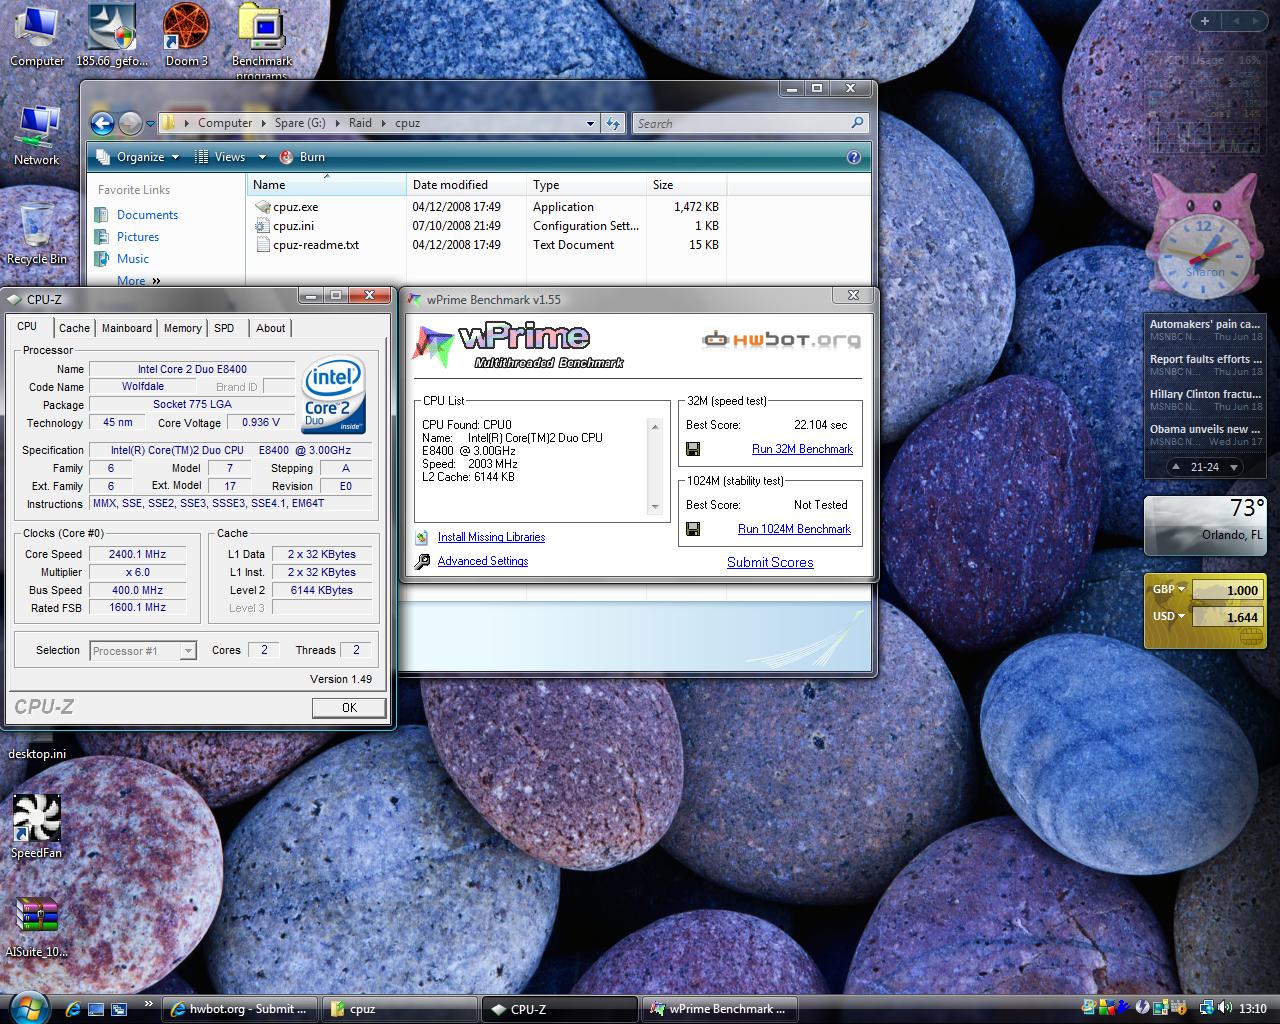Image resolution: width=1280 pixels, height=1024 pixels.
Task: Launch the SpeedFan desktop shortcut
Action: click(x=37, y=827)
